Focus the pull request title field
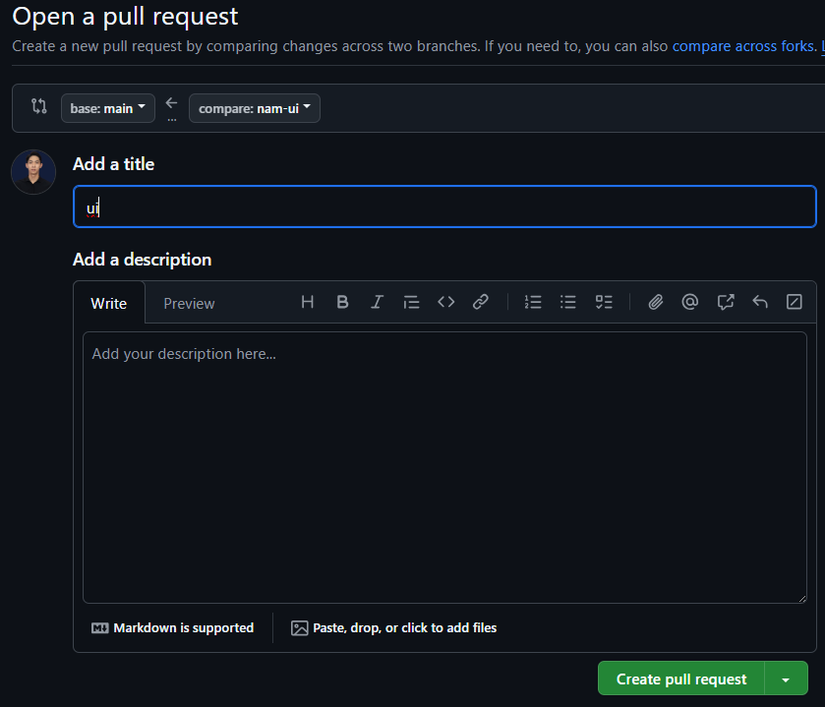Image resolution: width=825 pixels, height=707 pixels. pyautogui.click(x=444, y=207)
